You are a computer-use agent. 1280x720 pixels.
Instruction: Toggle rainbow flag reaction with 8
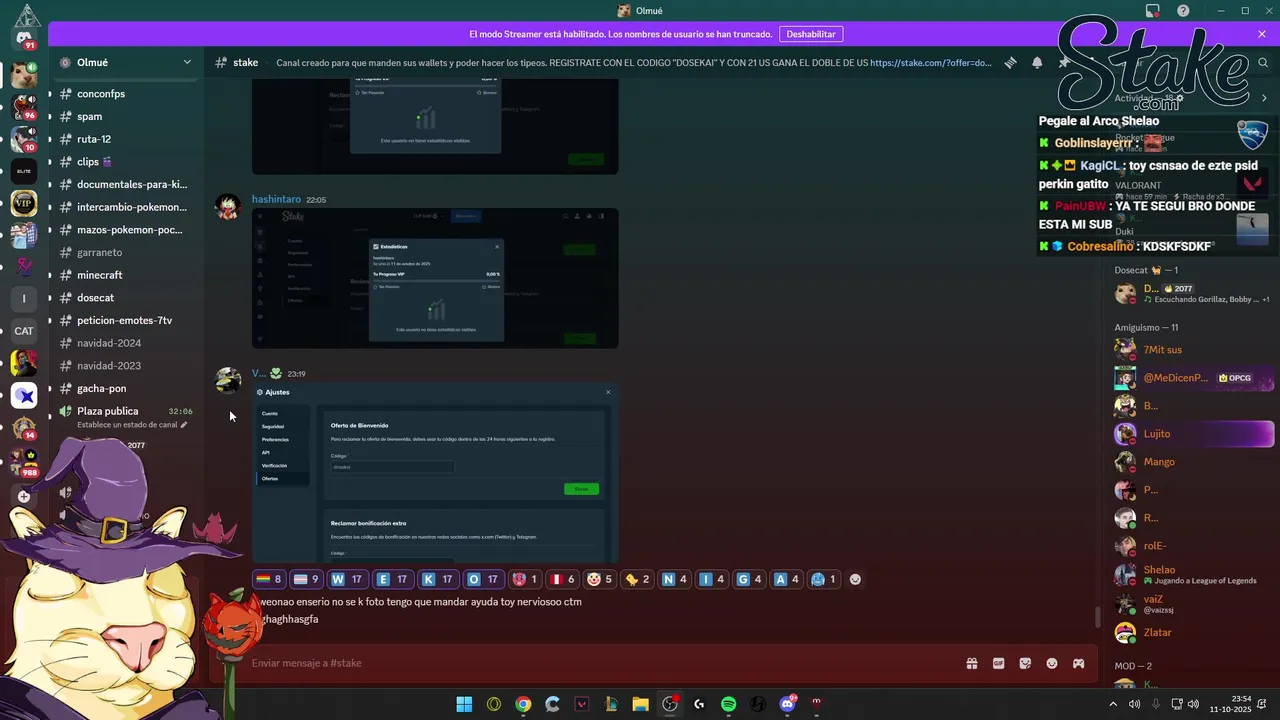[269, 579]
